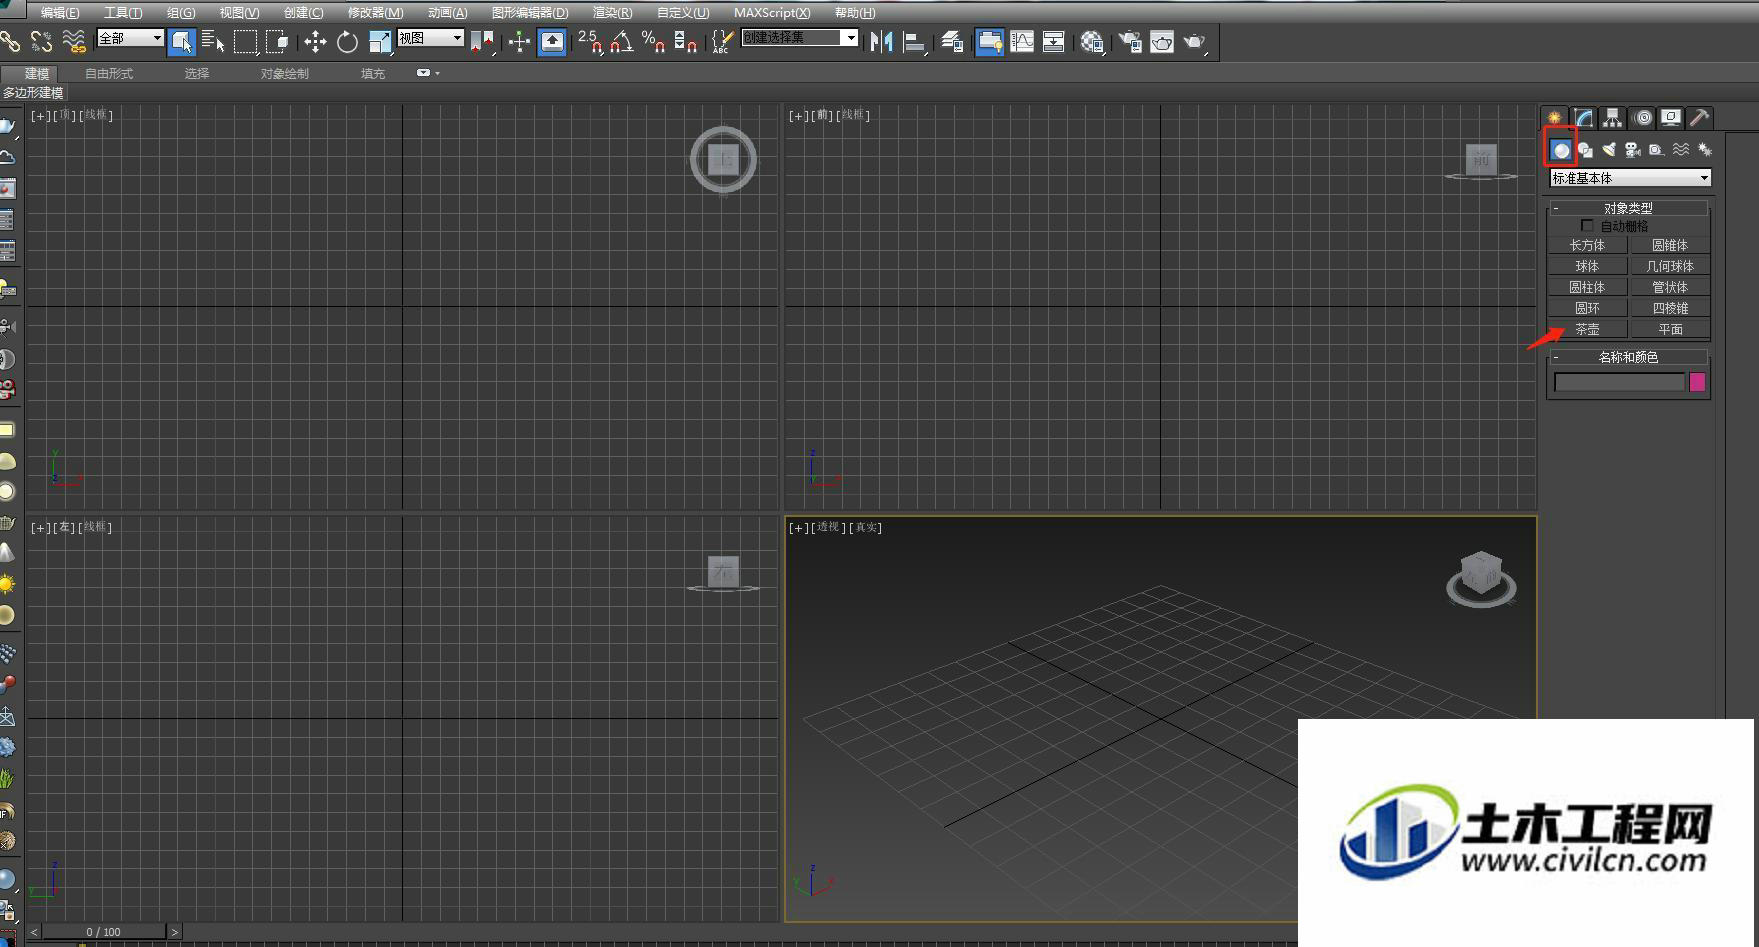Screen dimensions: 1759x947
Task: Open the 渲染(R) menu
Action: tap(612, 13)
